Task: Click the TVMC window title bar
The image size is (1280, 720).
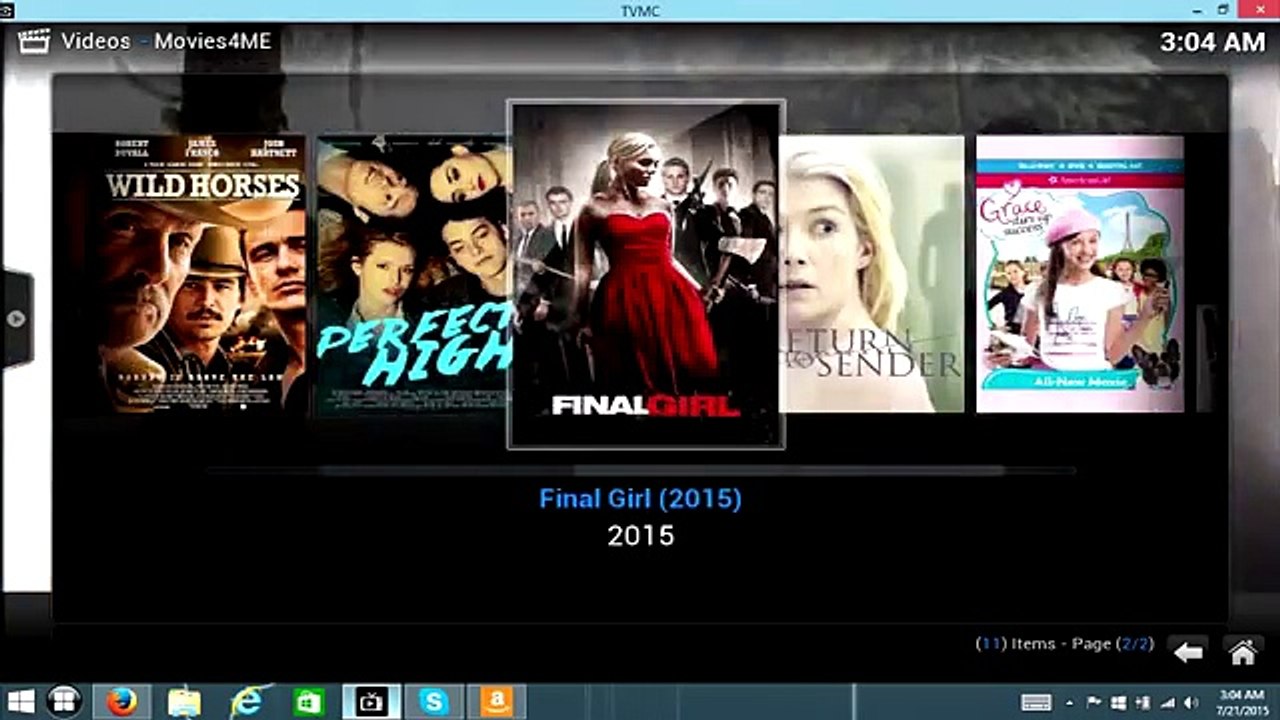Action: pos(640,10)
